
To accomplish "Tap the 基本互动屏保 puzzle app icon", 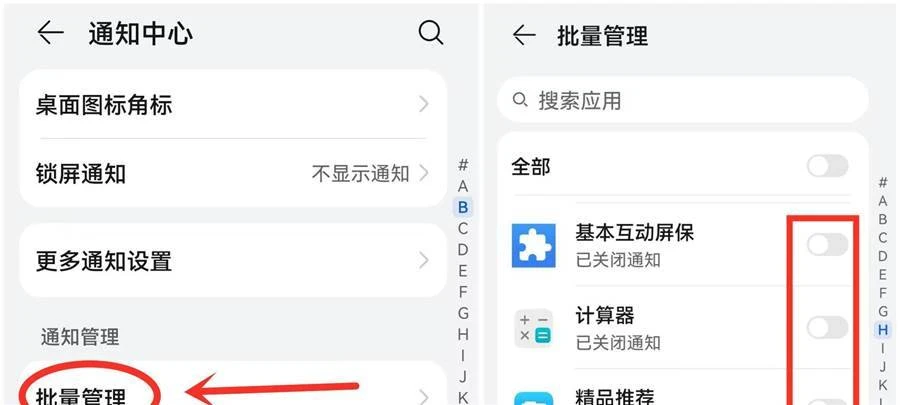I will (x=534, y=246).
